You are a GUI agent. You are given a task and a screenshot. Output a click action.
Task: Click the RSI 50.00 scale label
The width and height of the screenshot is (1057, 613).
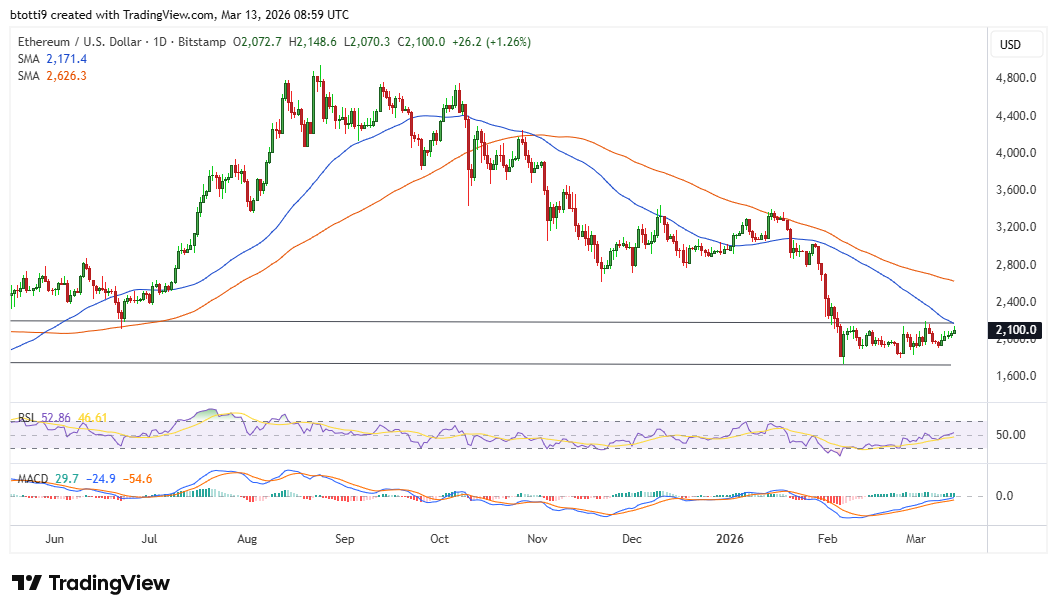click(x=1010, y=435)
